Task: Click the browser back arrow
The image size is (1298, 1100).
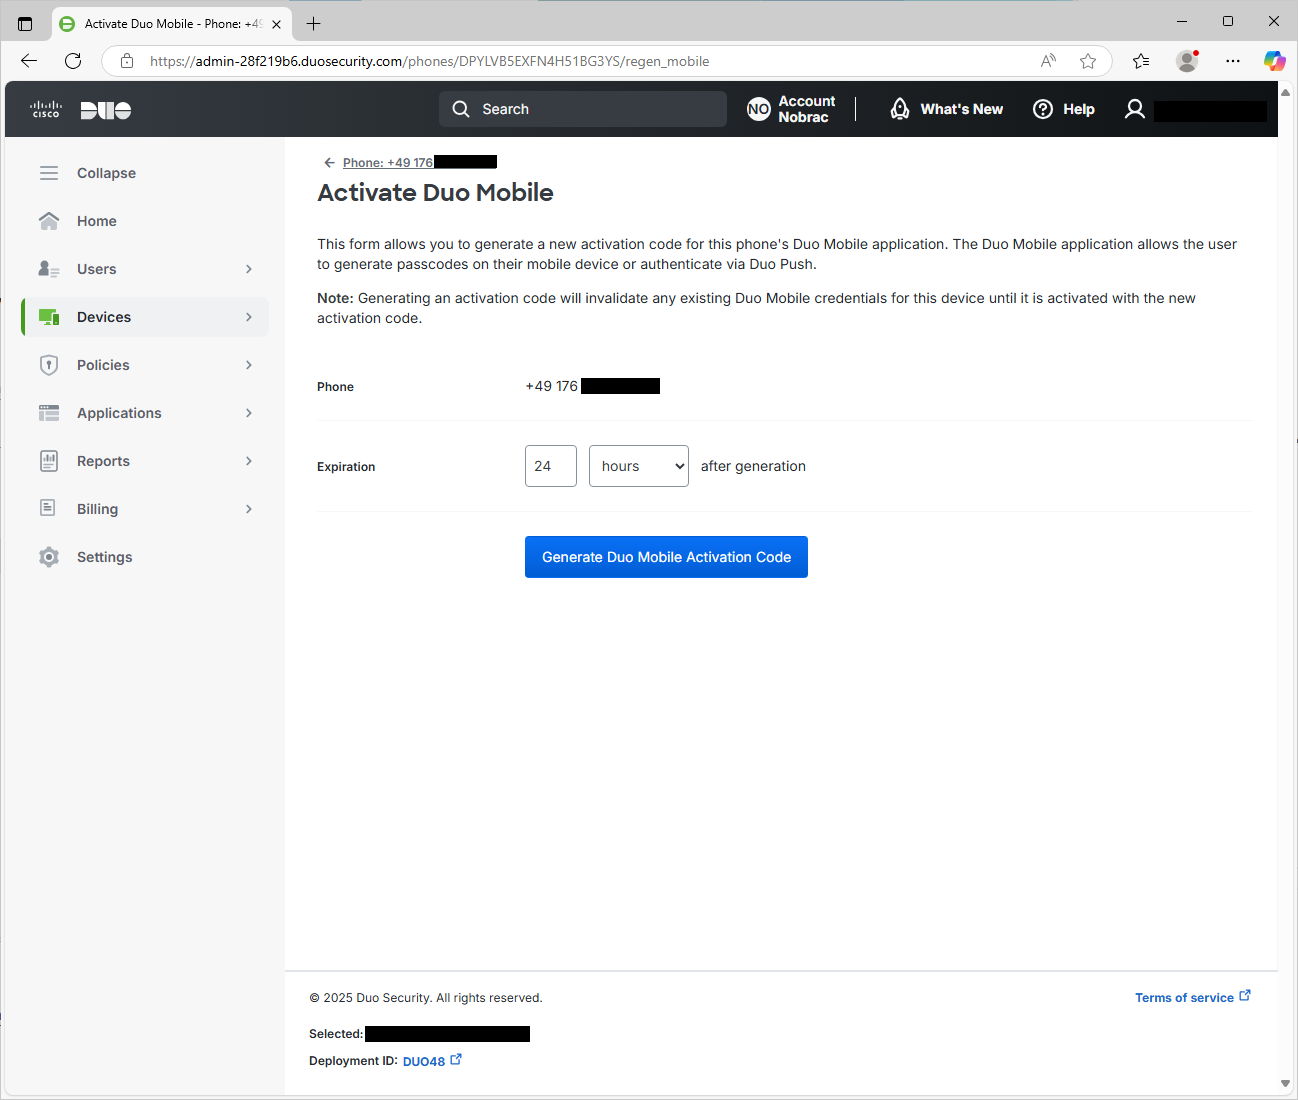Action: click(x=29, y=61)
